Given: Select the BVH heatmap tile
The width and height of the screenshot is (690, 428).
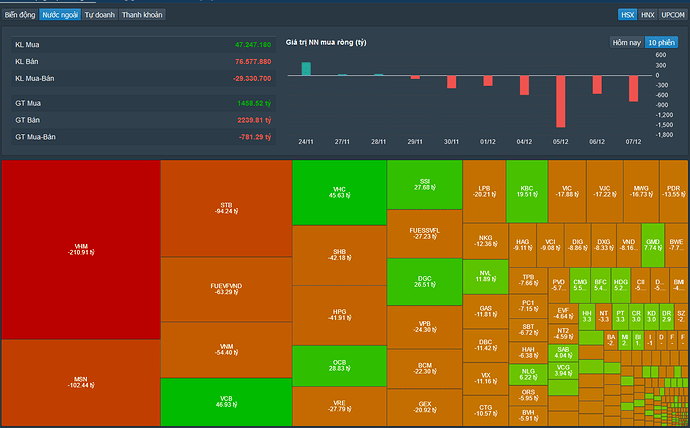Looking at the screenshot, I should [x=528, y=416].
